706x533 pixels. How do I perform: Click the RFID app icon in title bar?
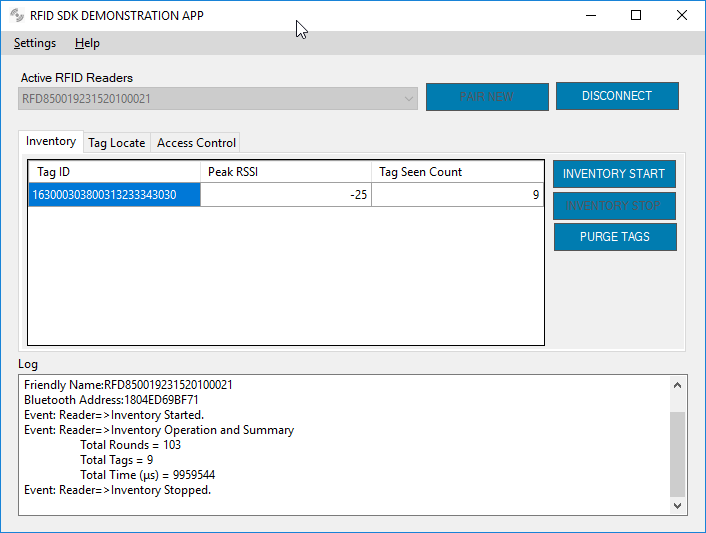tap(16, 15)
